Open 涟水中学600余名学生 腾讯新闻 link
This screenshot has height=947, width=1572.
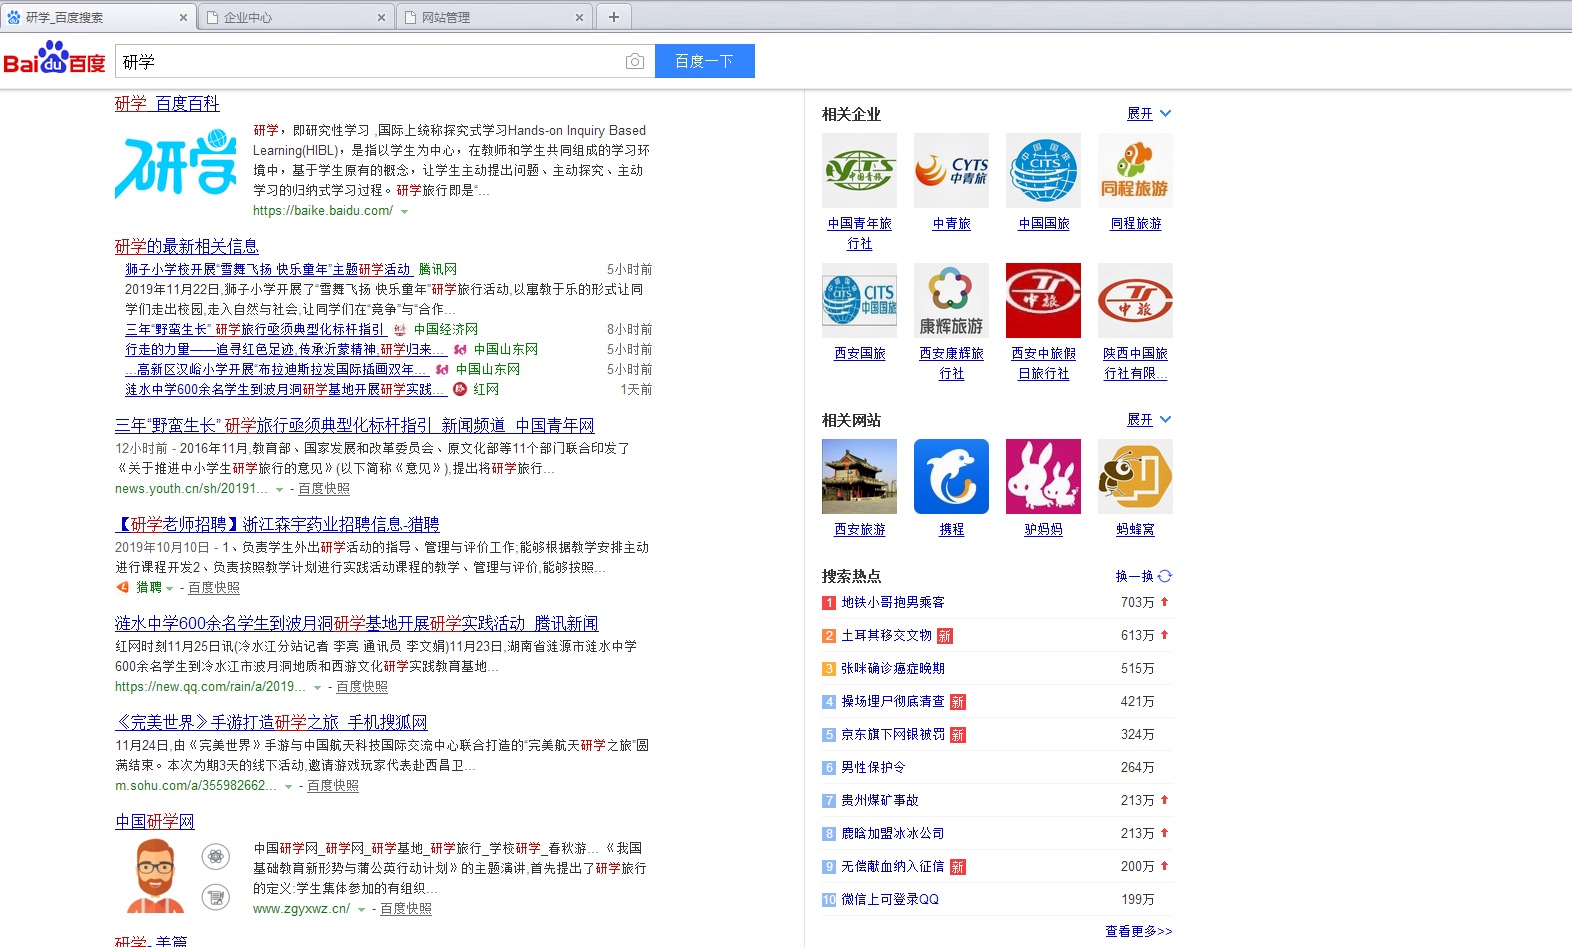click(x=356, y=623)
